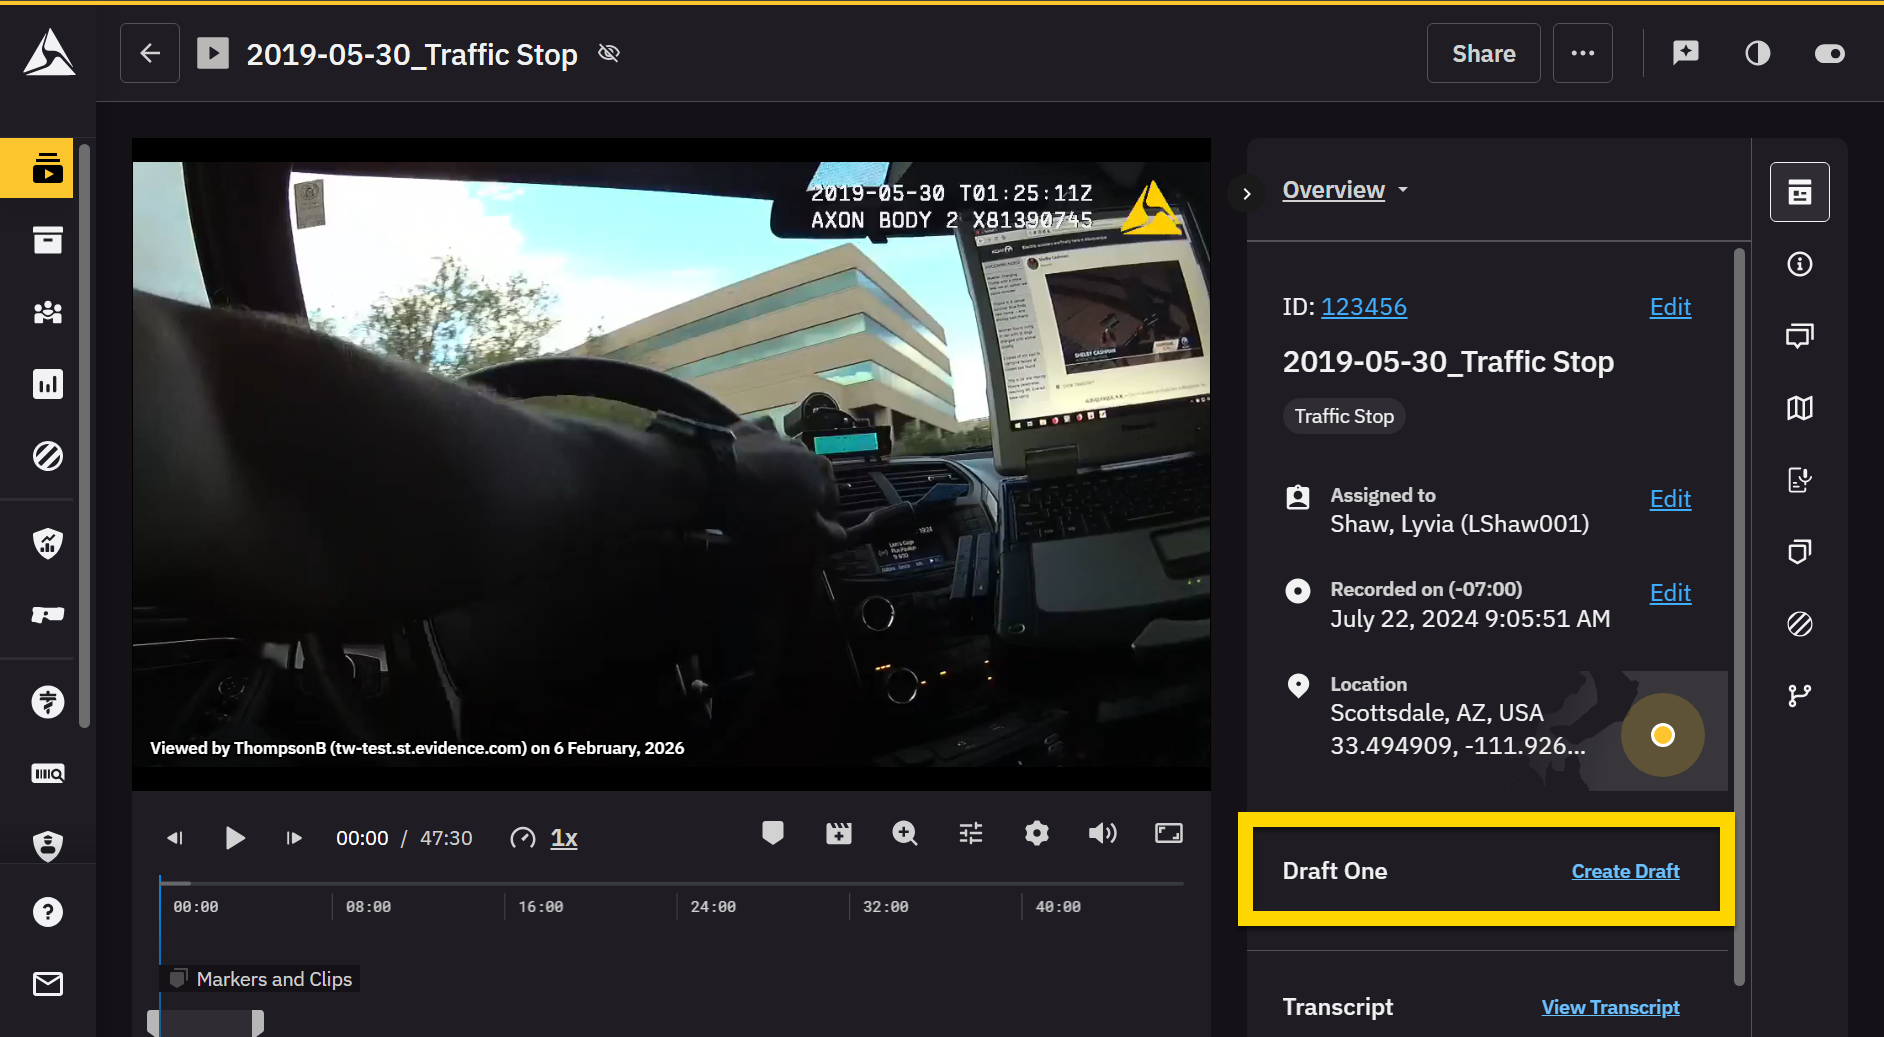Expand the Overview dropdown

coord(1345,190)
